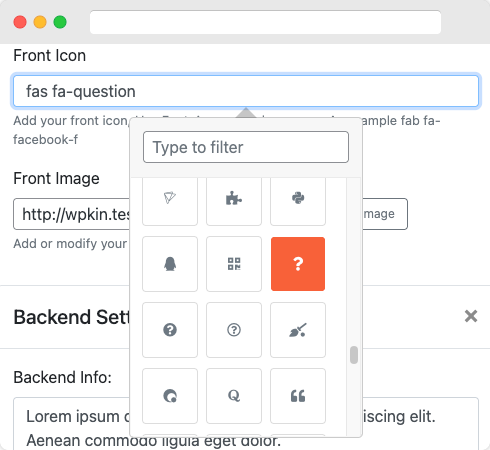The width and height of the screenshot is (490, 450).
Task: Select the QR code icon
Action: (x=234, y=264)
